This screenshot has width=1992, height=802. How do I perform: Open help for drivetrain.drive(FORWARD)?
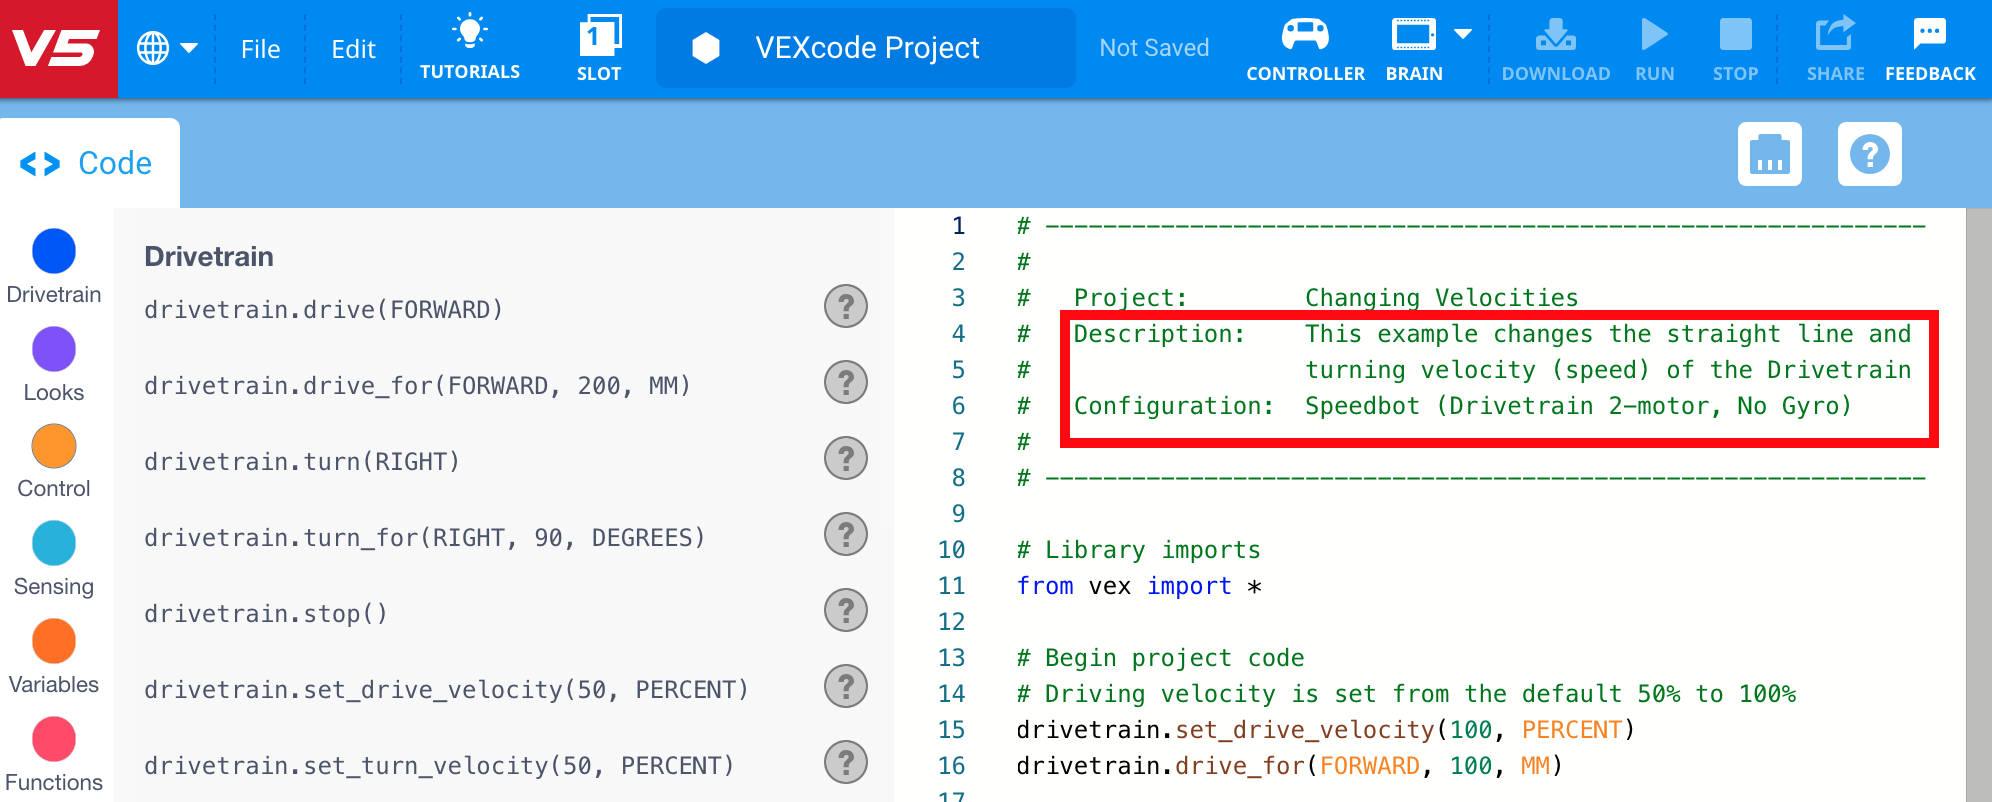click(x=846, y=307)
